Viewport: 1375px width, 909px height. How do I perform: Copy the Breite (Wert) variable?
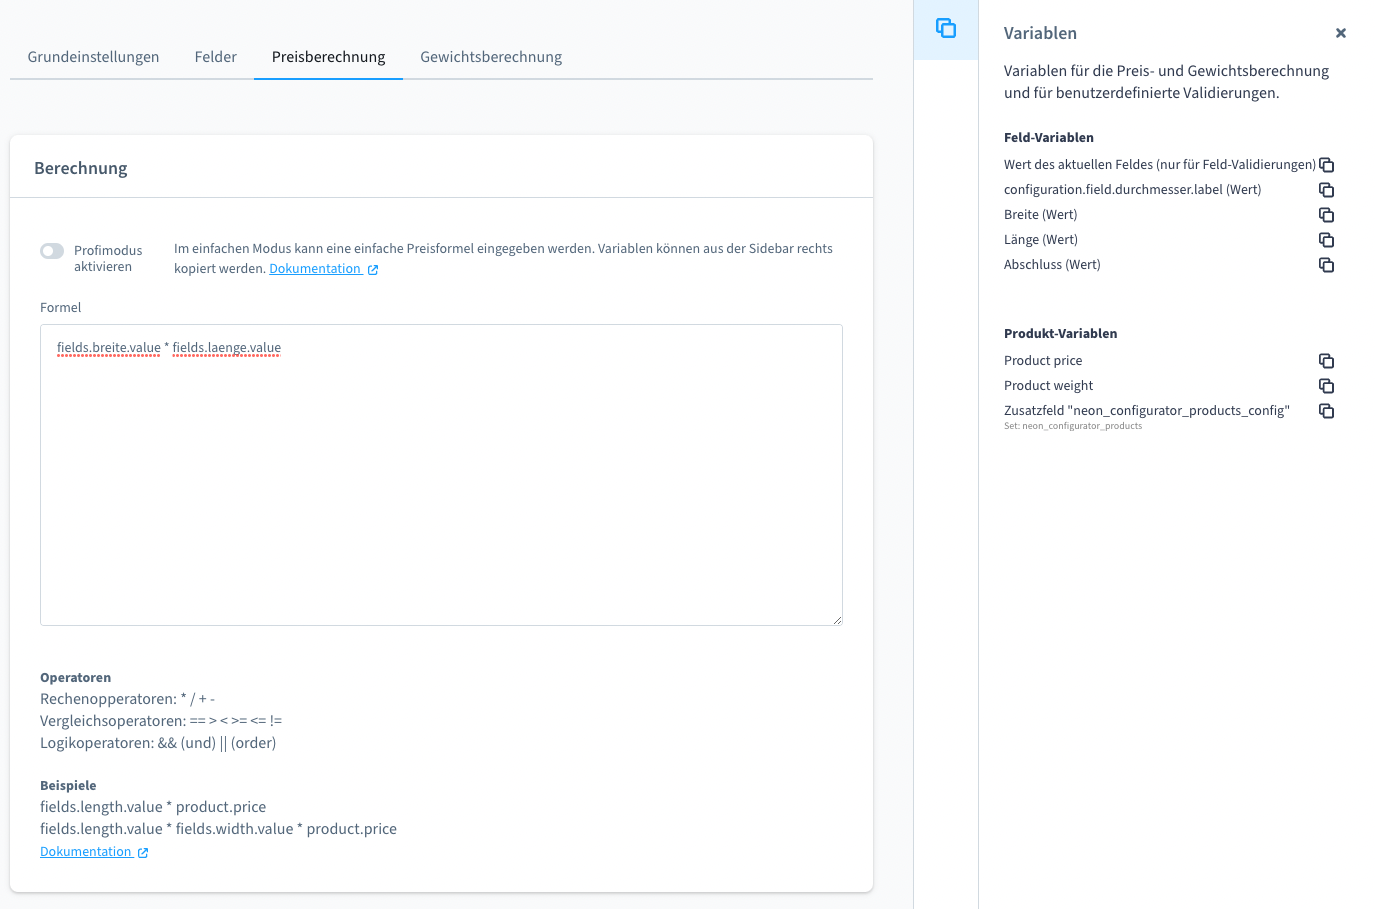[x=1326, y=215]
